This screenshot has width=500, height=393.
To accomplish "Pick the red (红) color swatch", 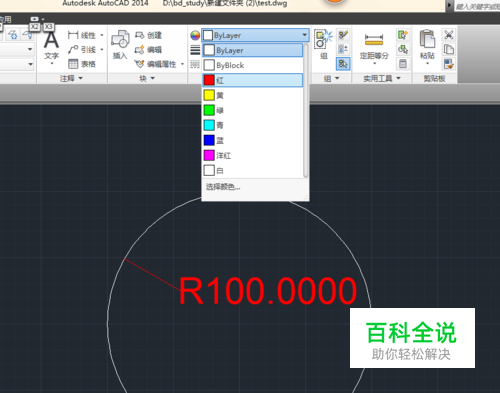I will pos(209,80).
